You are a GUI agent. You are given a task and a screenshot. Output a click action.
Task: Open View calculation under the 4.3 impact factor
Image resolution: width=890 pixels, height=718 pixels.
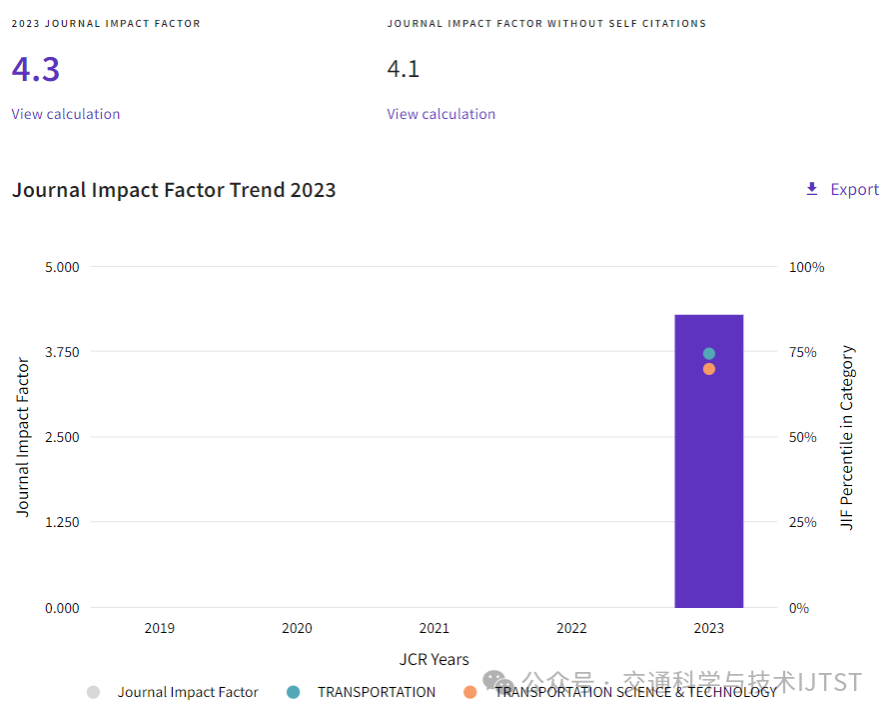(66, 114)
